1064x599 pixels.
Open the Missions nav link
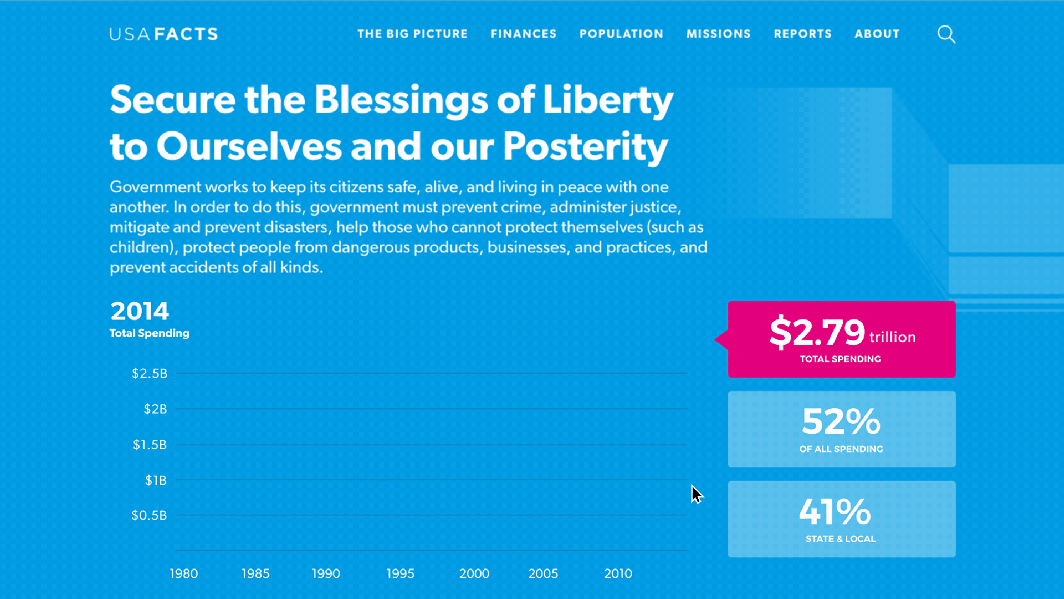pyautogui.click(x=719, y=34)
